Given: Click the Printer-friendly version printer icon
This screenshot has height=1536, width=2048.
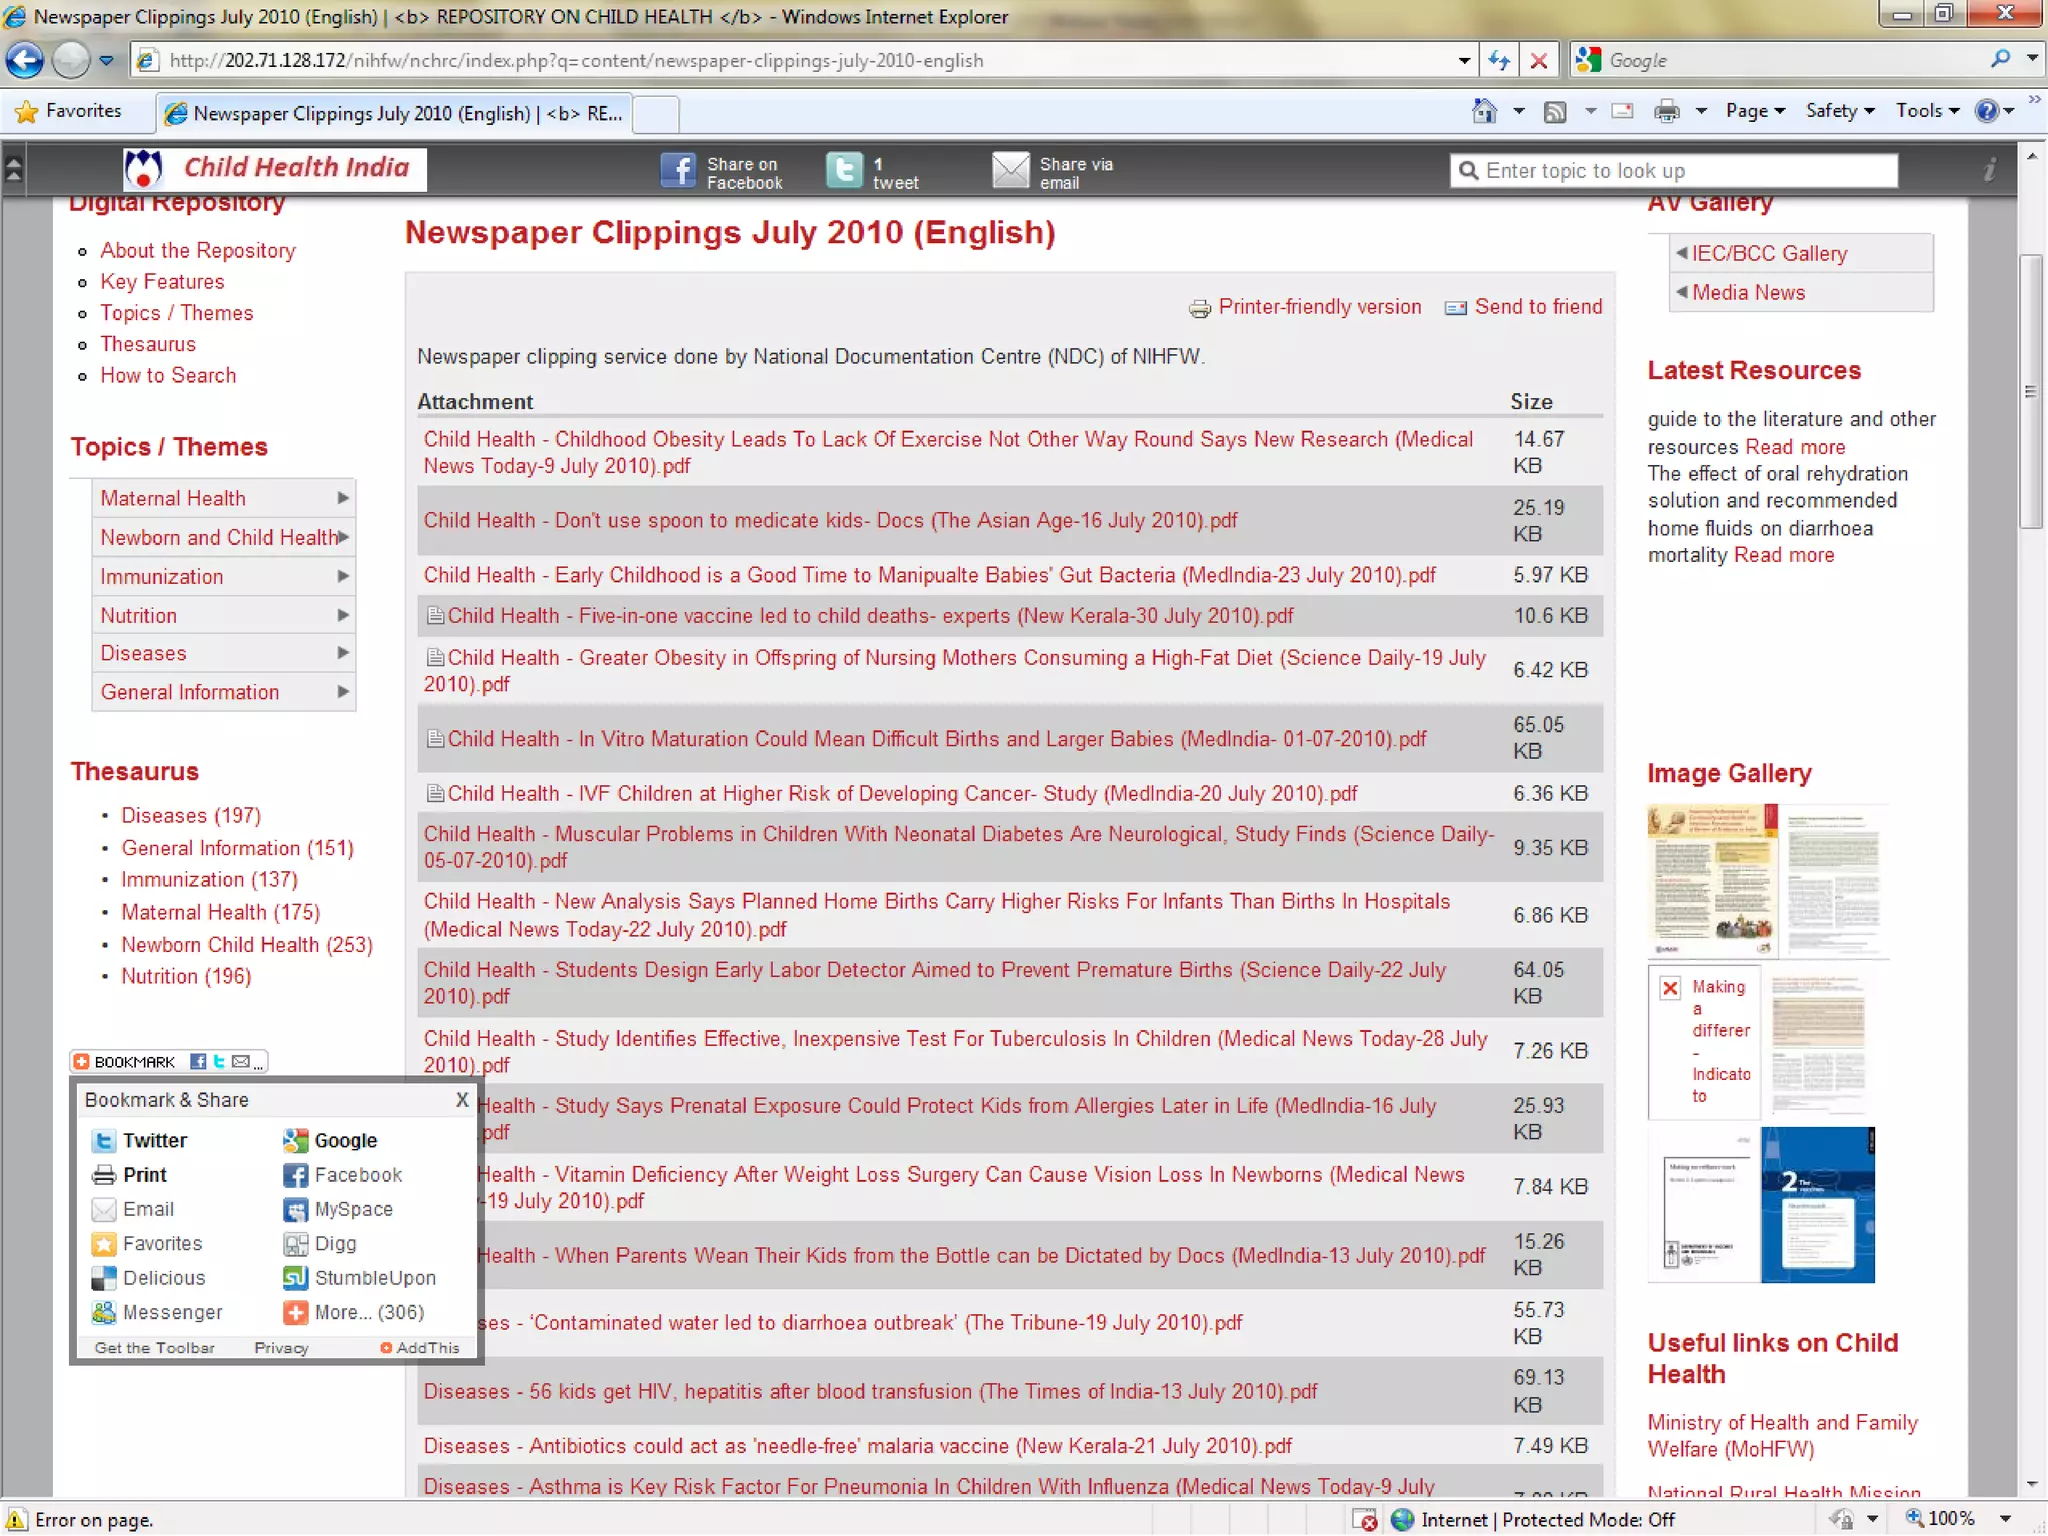Looking at the screenshot, I should pyautogui.click(x=1199, y=308).
